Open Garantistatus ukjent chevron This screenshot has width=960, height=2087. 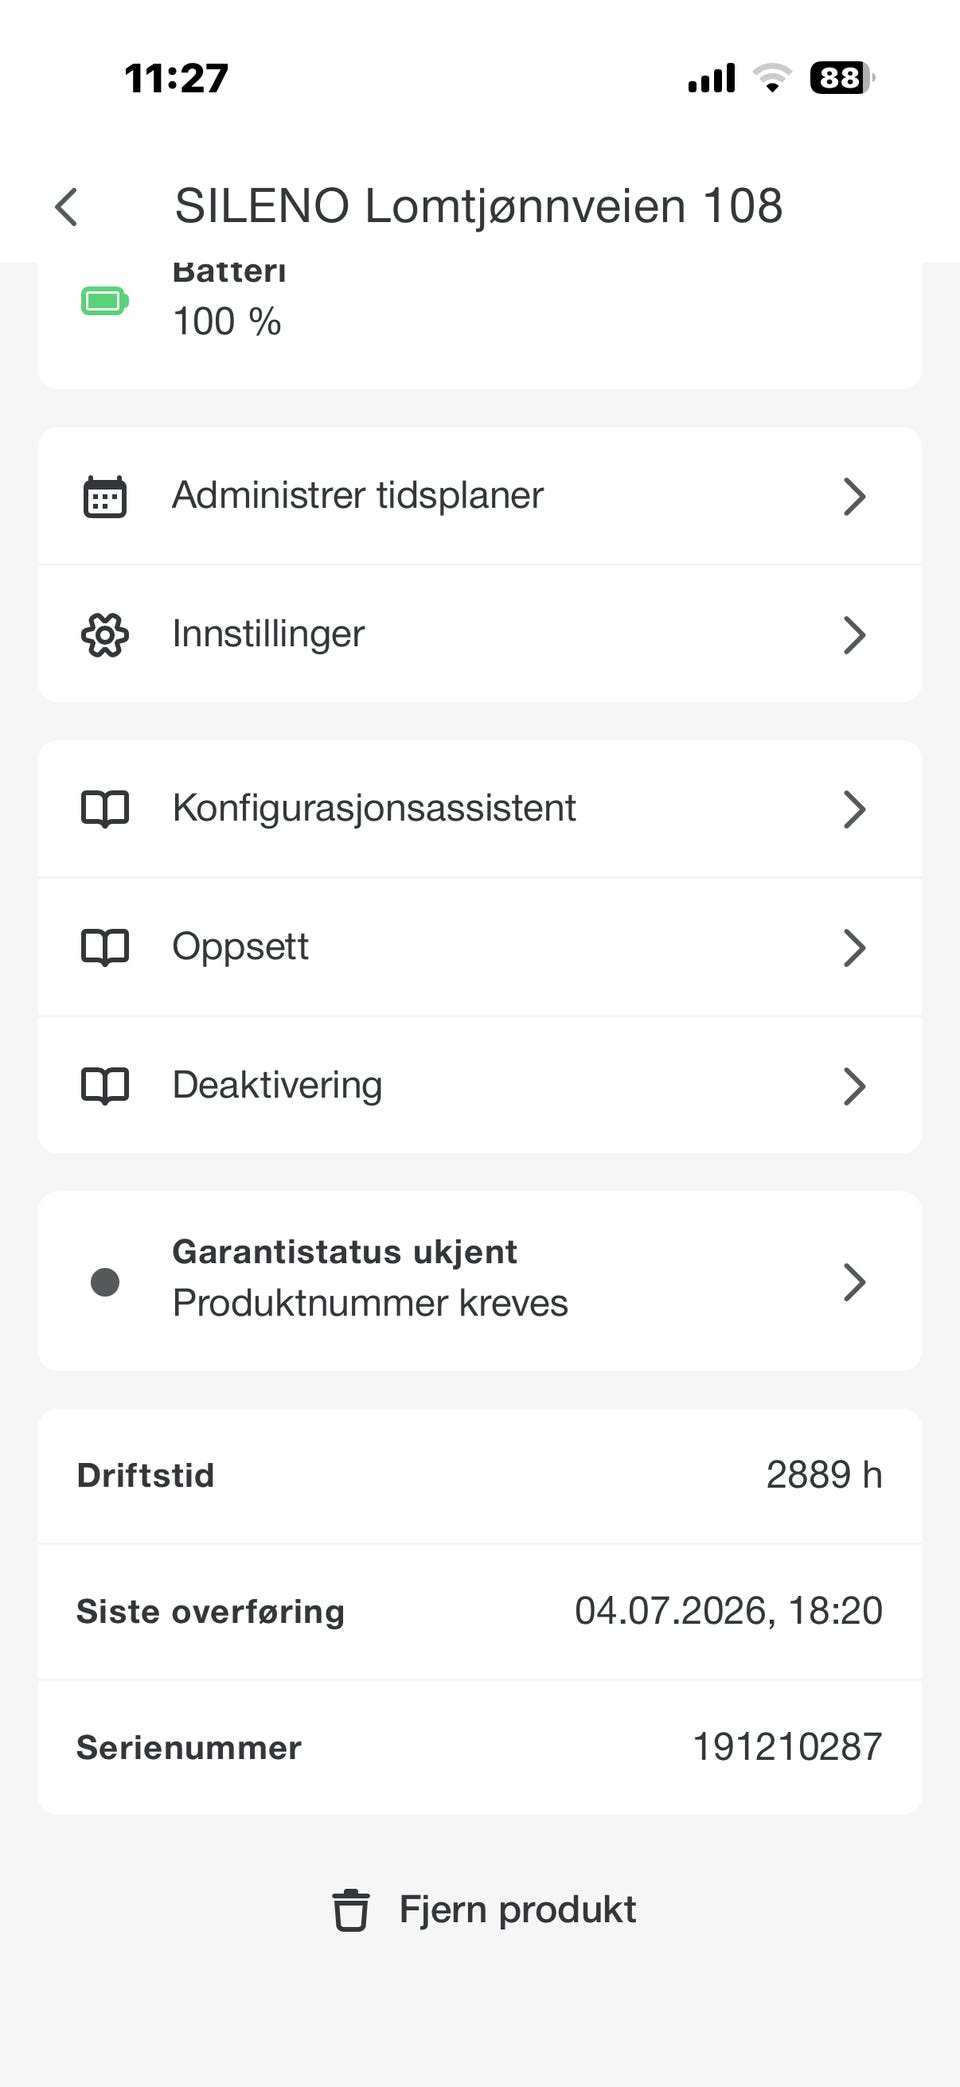[854, 1282]
